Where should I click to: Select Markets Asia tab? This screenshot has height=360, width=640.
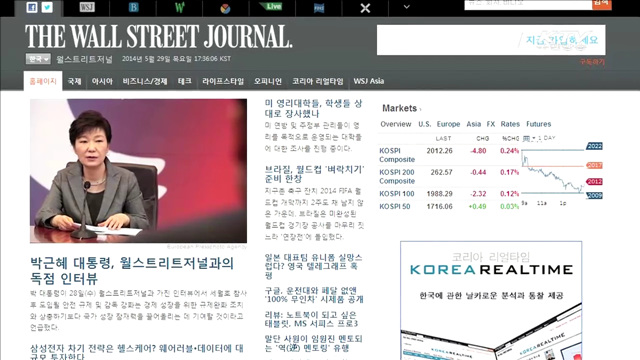473,124
